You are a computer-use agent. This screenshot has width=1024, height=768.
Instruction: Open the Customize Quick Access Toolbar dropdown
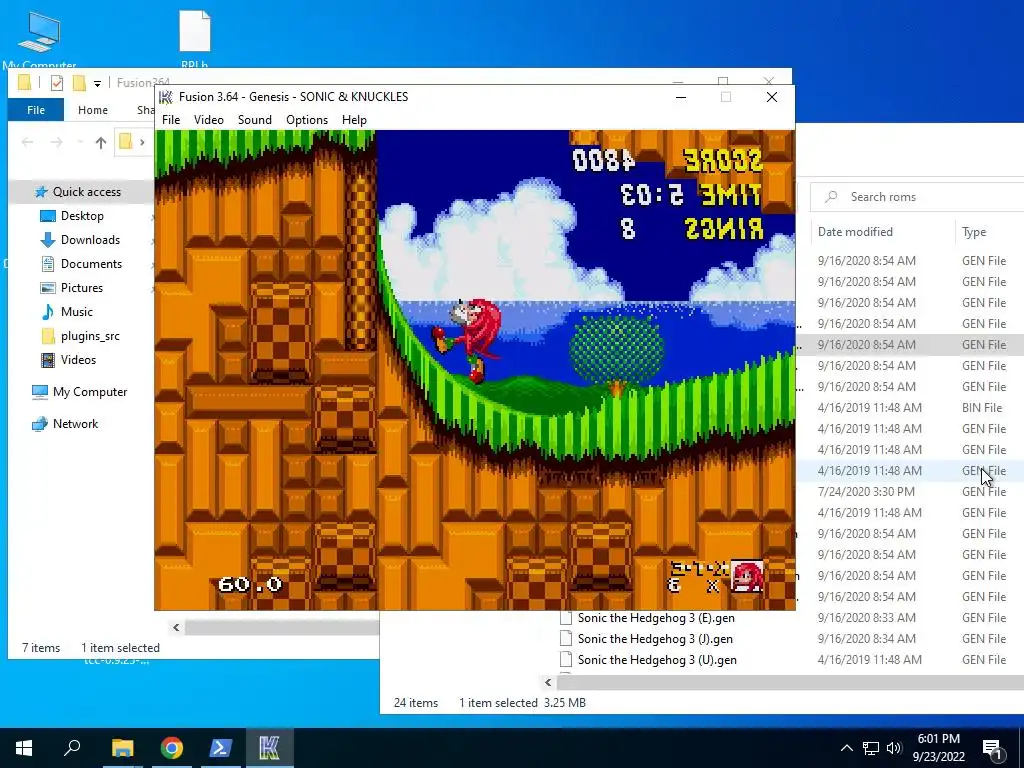coord(97,84)
